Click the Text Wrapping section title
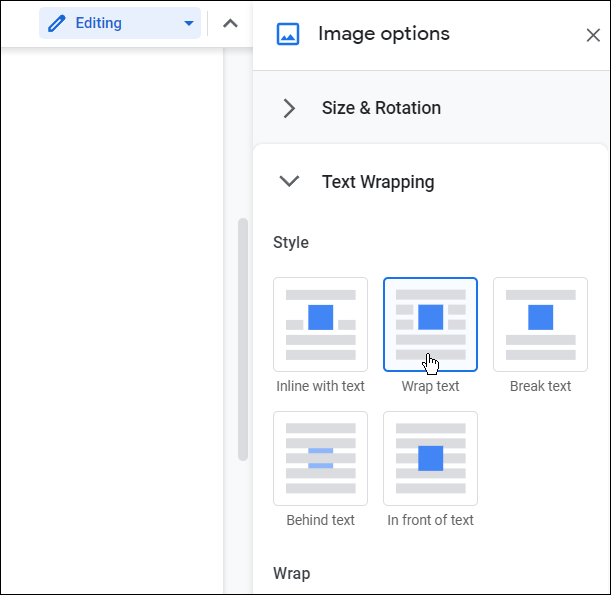 click(378, 182)
